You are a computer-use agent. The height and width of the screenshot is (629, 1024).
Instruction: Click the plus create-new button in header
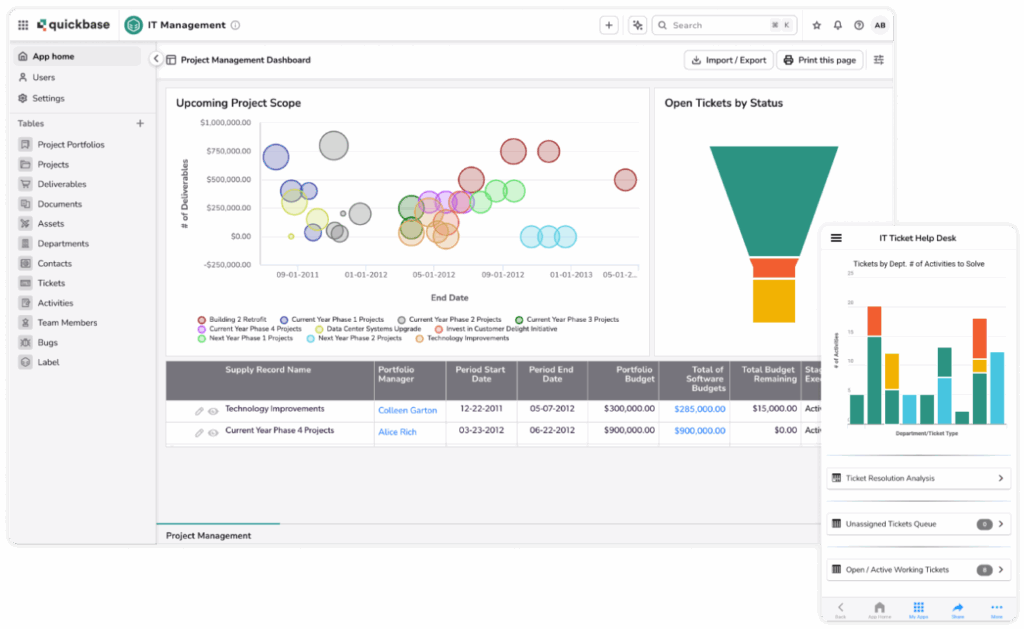pyautogui.click(x=609, y=25)
